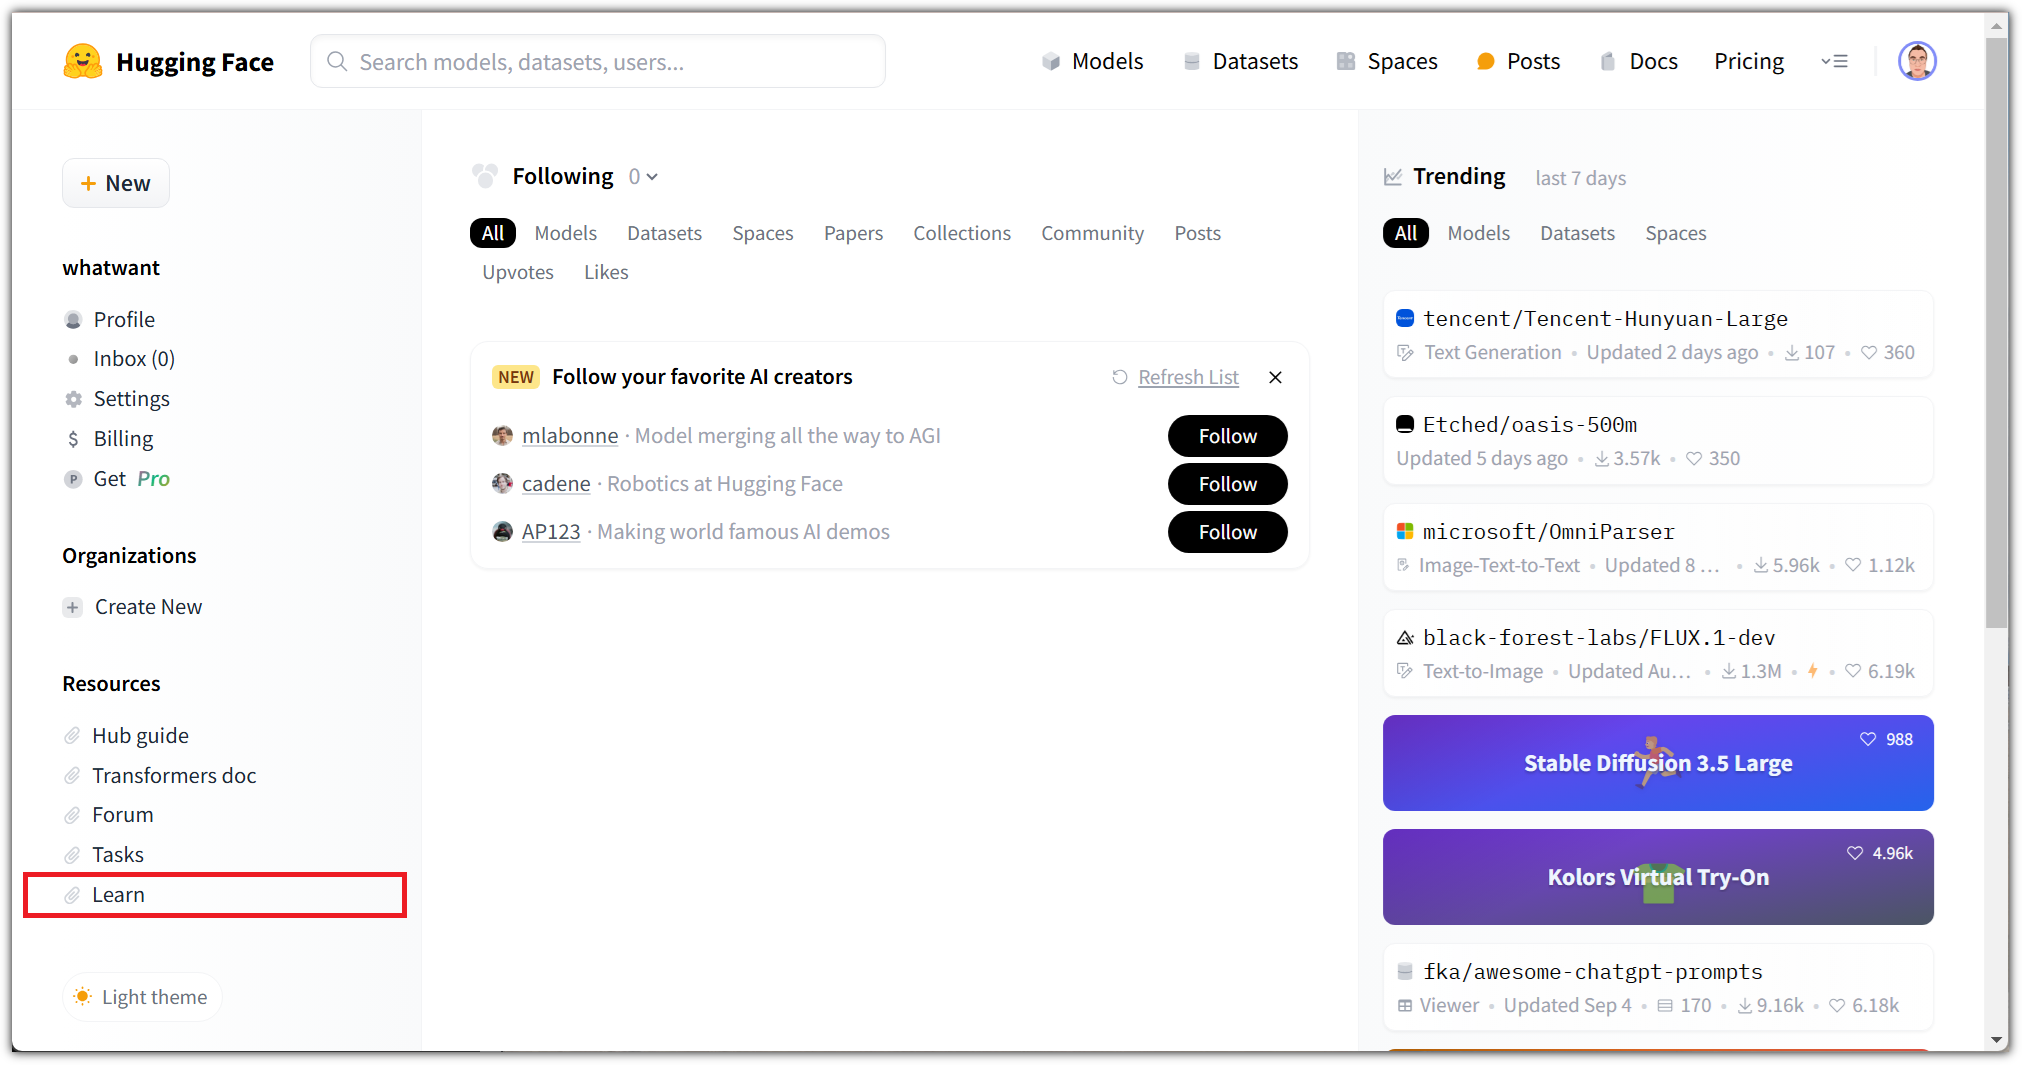The height and width of the screenshot is (1065, 2022).
Task: Click heart icon on Stable Diffusion 3.5 card
Action: click(1868, 739)
